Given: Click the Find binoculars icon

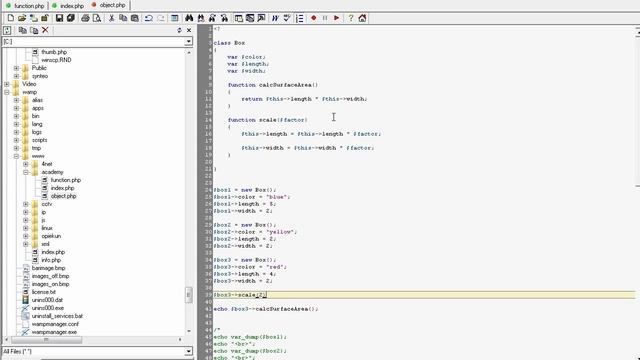Looking at the screenshot, I should coord(189,18).
